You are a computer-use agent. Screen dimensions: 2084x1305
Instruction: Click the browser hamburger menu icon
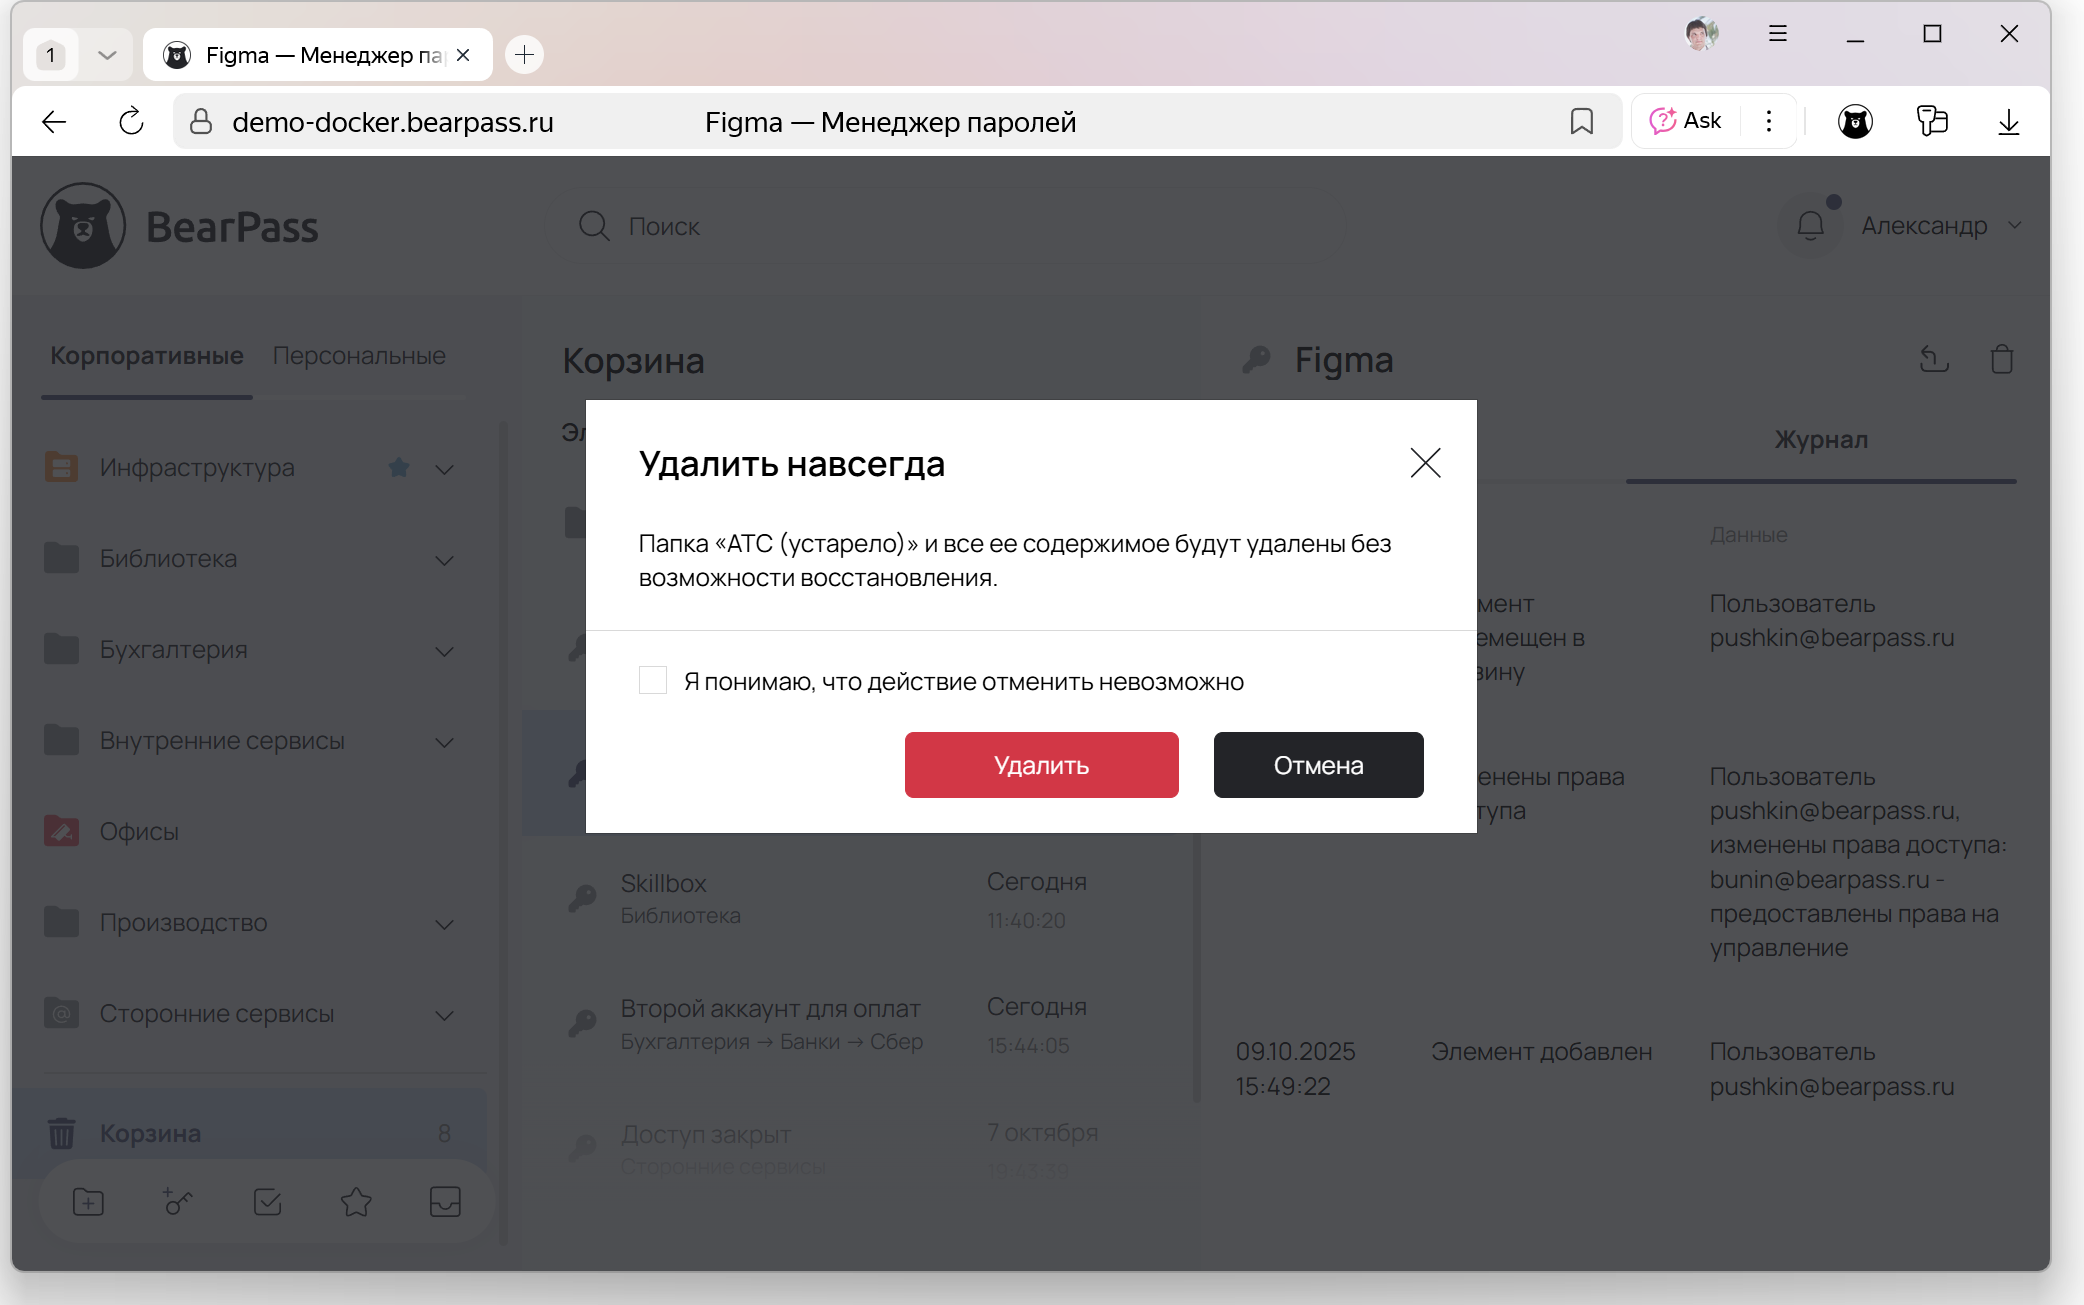pos(1777,34)
